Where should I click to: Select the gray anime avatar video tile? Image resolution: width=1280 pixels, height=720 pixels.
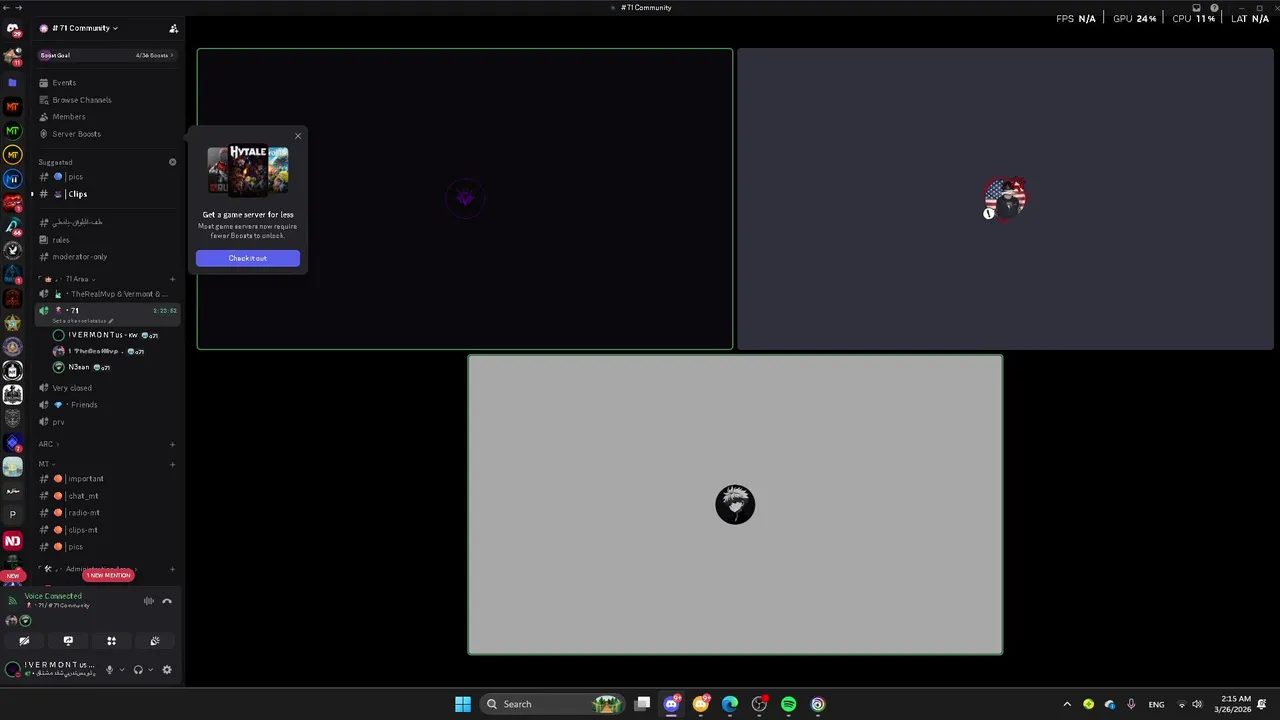pyautogui.click(x=735, y=505)
